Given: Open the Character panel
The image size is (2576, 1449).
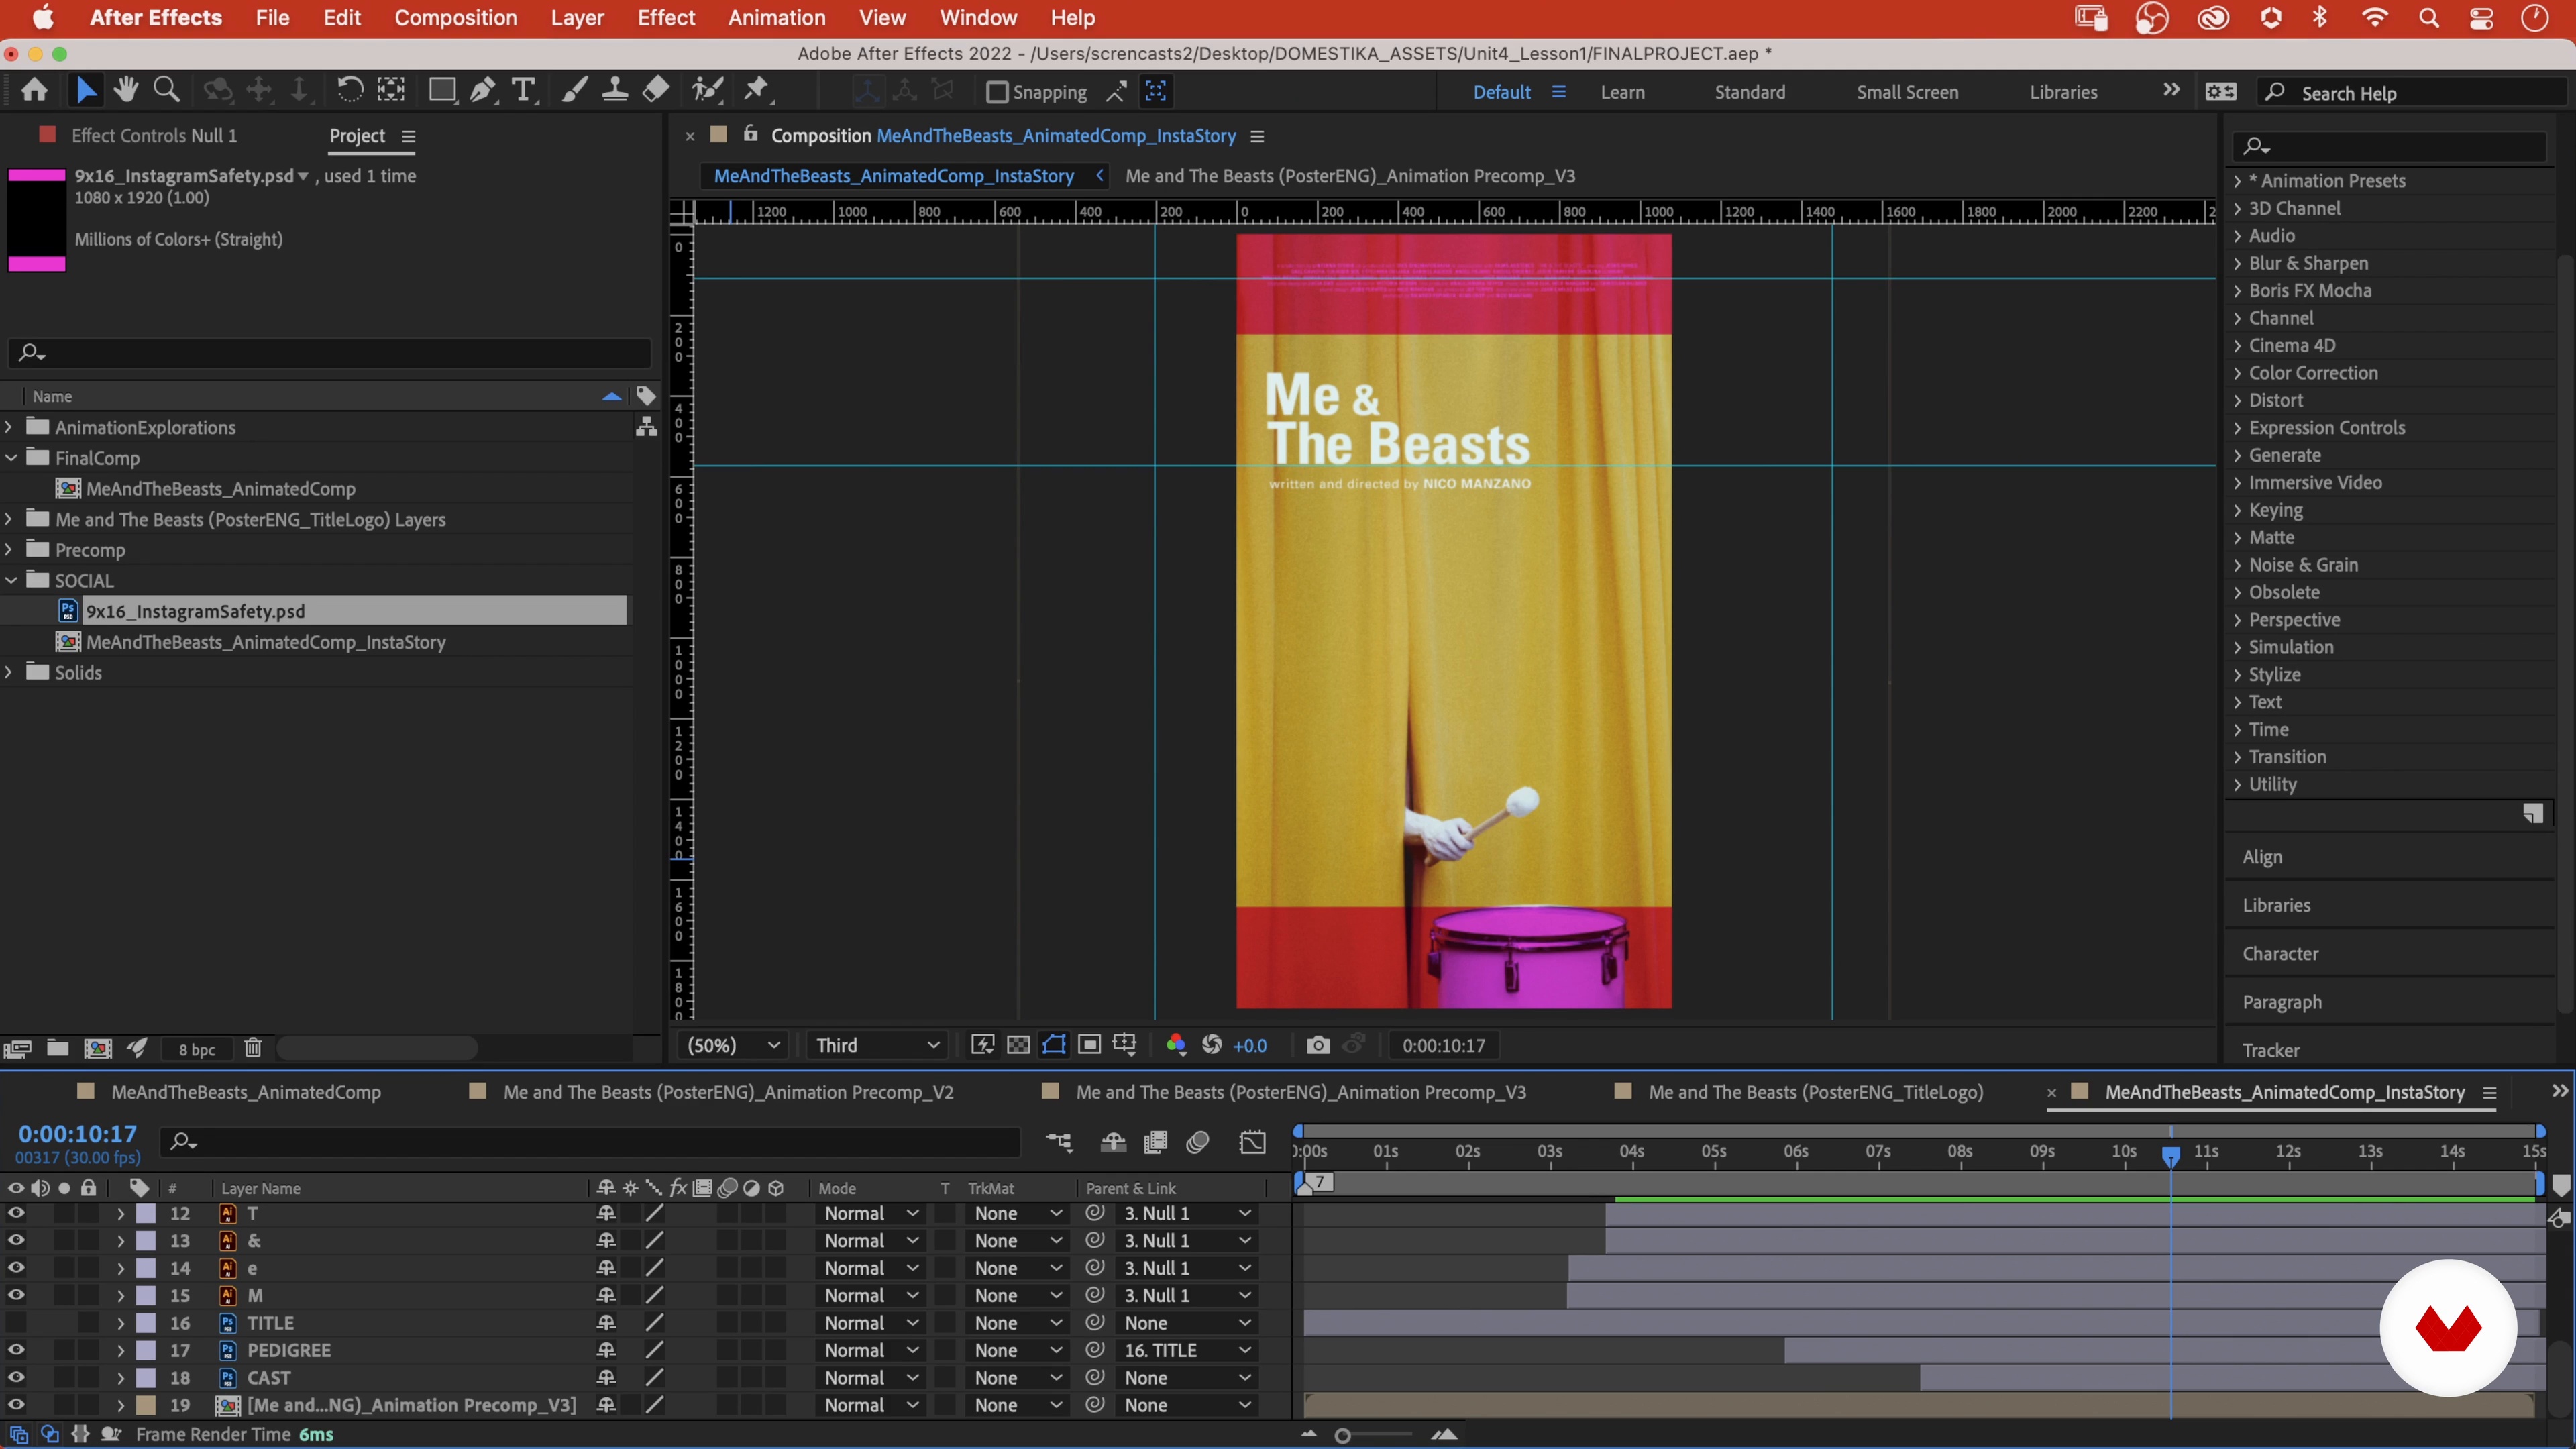Looking at the screenshot, I should pyautogui.click(x=2280, y=953).
